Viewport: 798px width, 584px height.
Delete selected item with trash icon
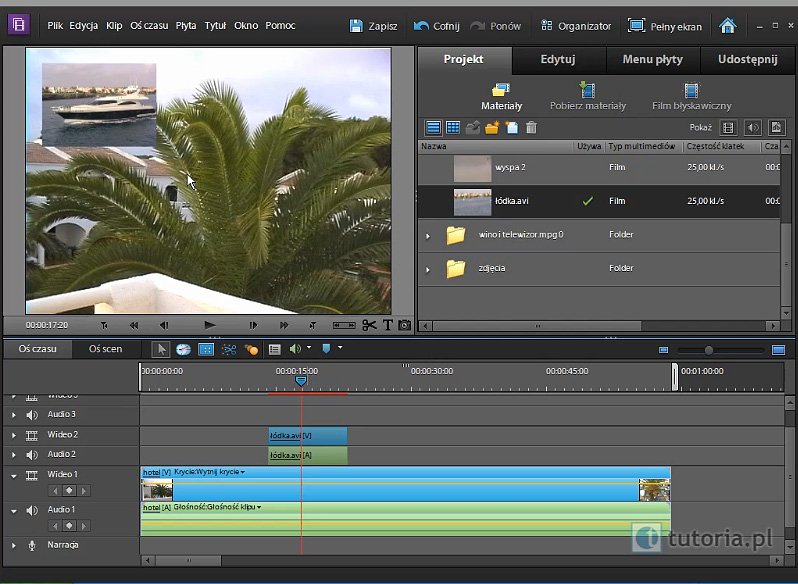tap(531, 127)
